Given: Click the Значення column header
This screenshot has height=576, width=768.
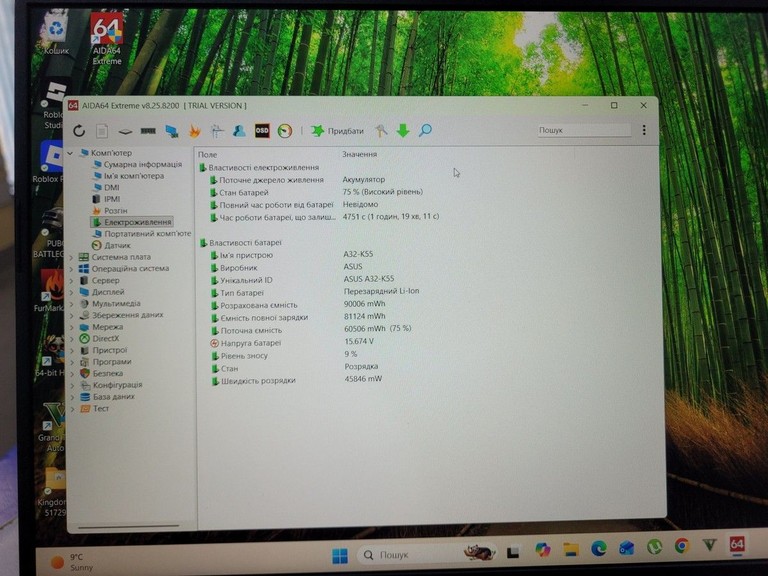Looking at the screenshot, I should point(359,155).
